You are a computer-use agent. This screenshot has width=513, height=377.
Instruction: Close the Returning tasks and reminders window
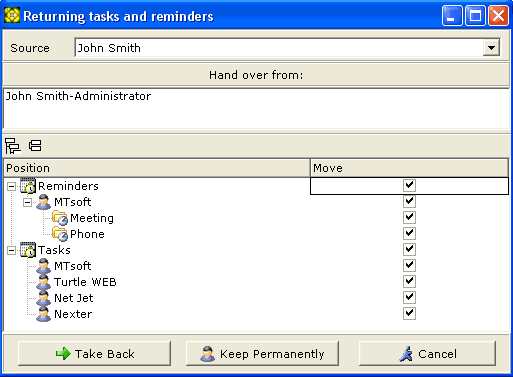pyautogui.click(x=498, y=16)
